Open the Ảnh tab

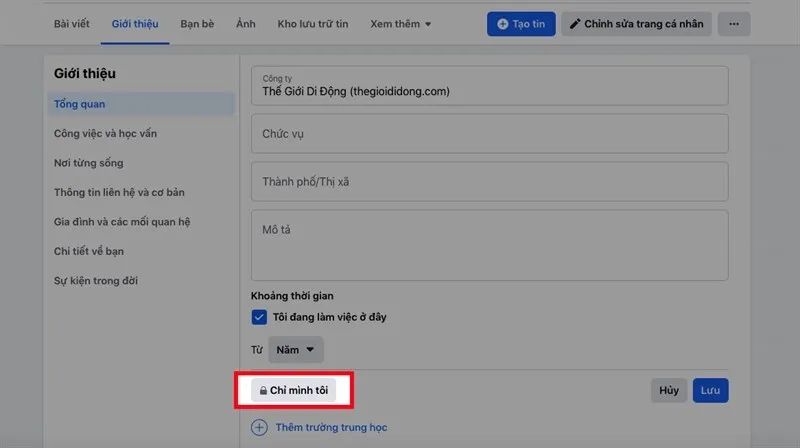245,24
